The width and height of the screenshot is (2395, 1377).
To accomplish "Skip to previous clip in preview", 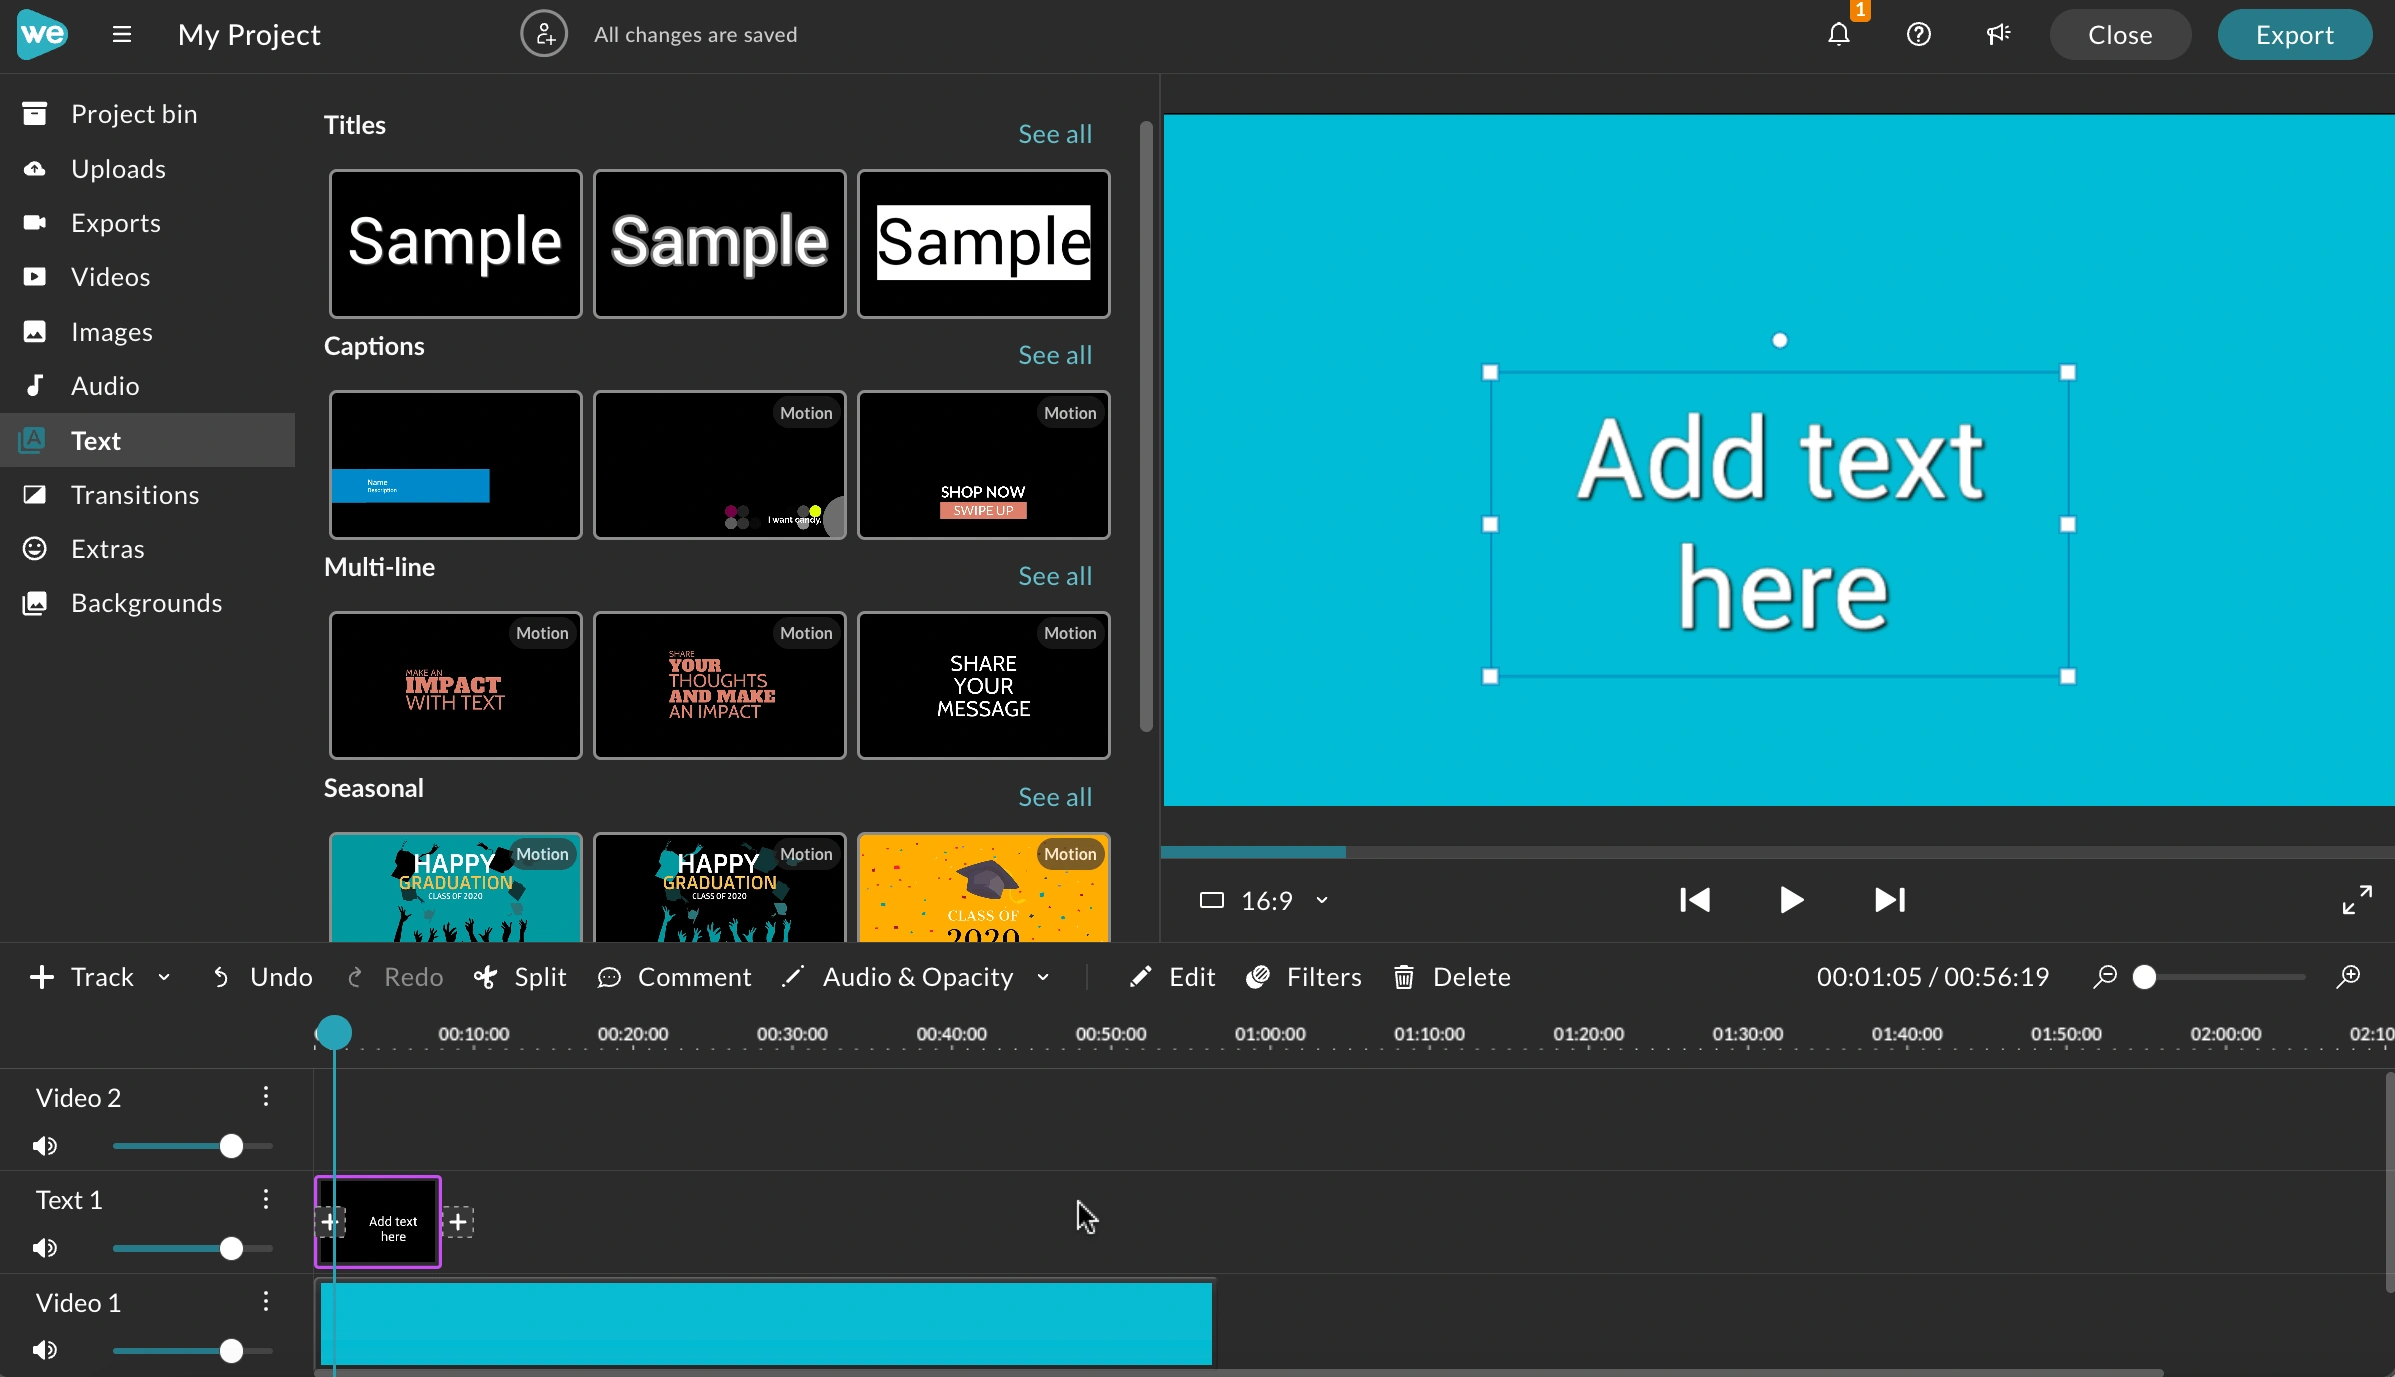I will [1695, 900].
